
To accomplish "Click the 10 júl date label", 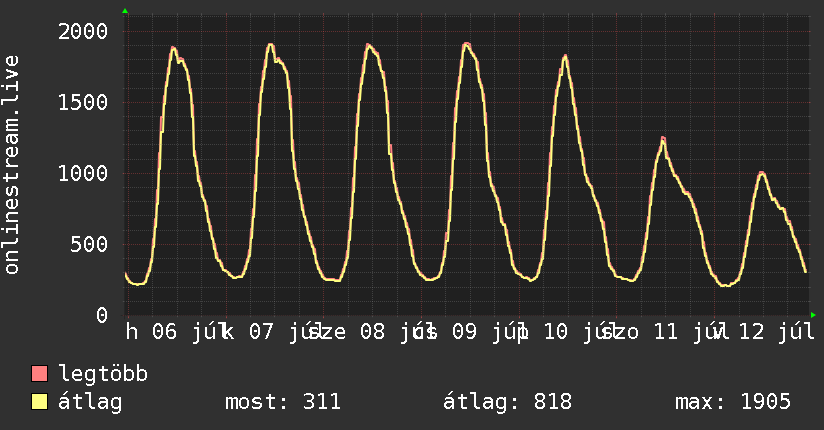I will (x=582, y=332).
